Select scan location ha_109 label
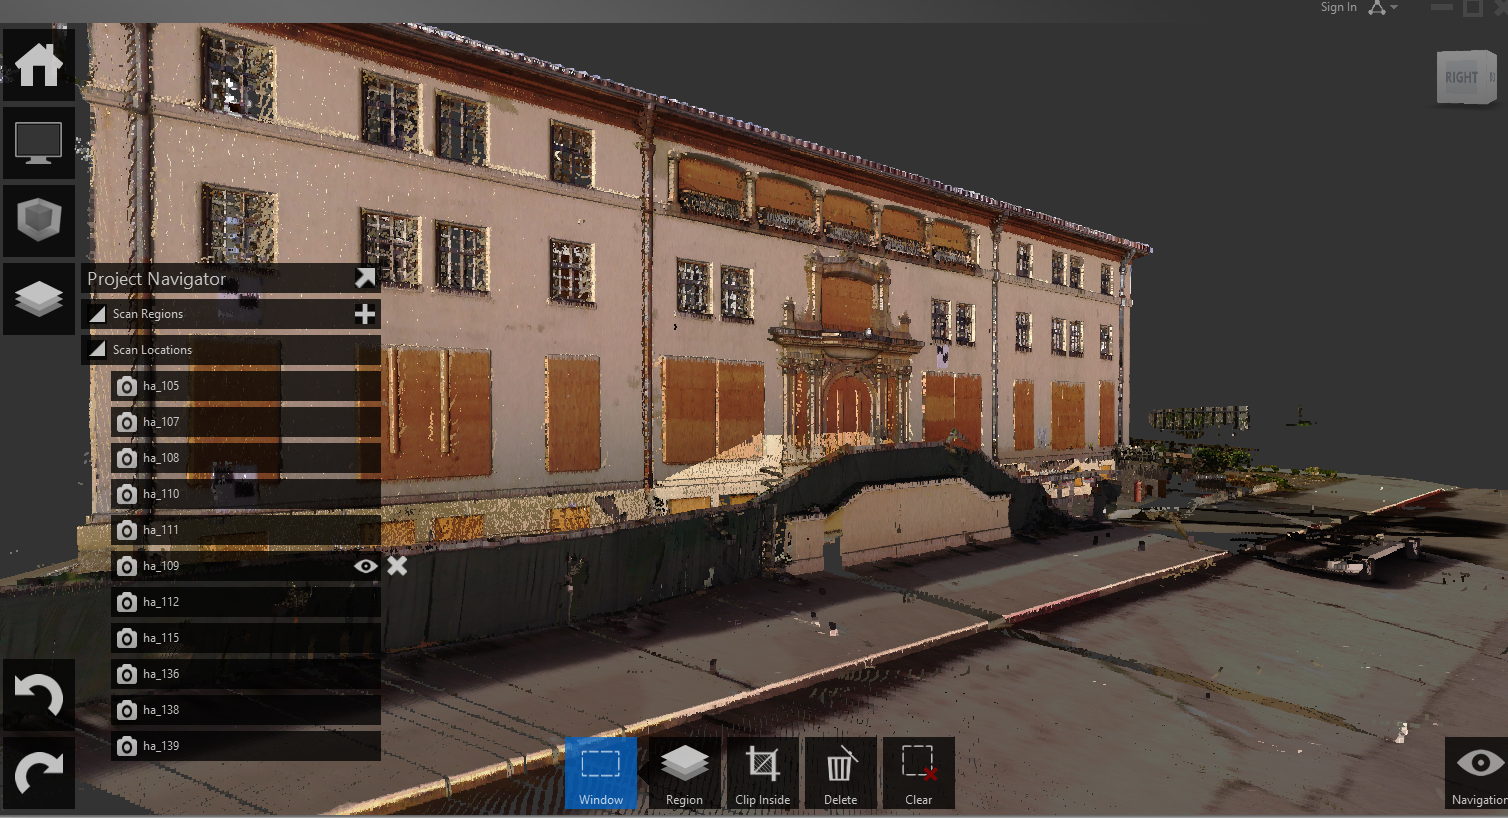The width and height of the screenshot is (1508, 818). 161,566
